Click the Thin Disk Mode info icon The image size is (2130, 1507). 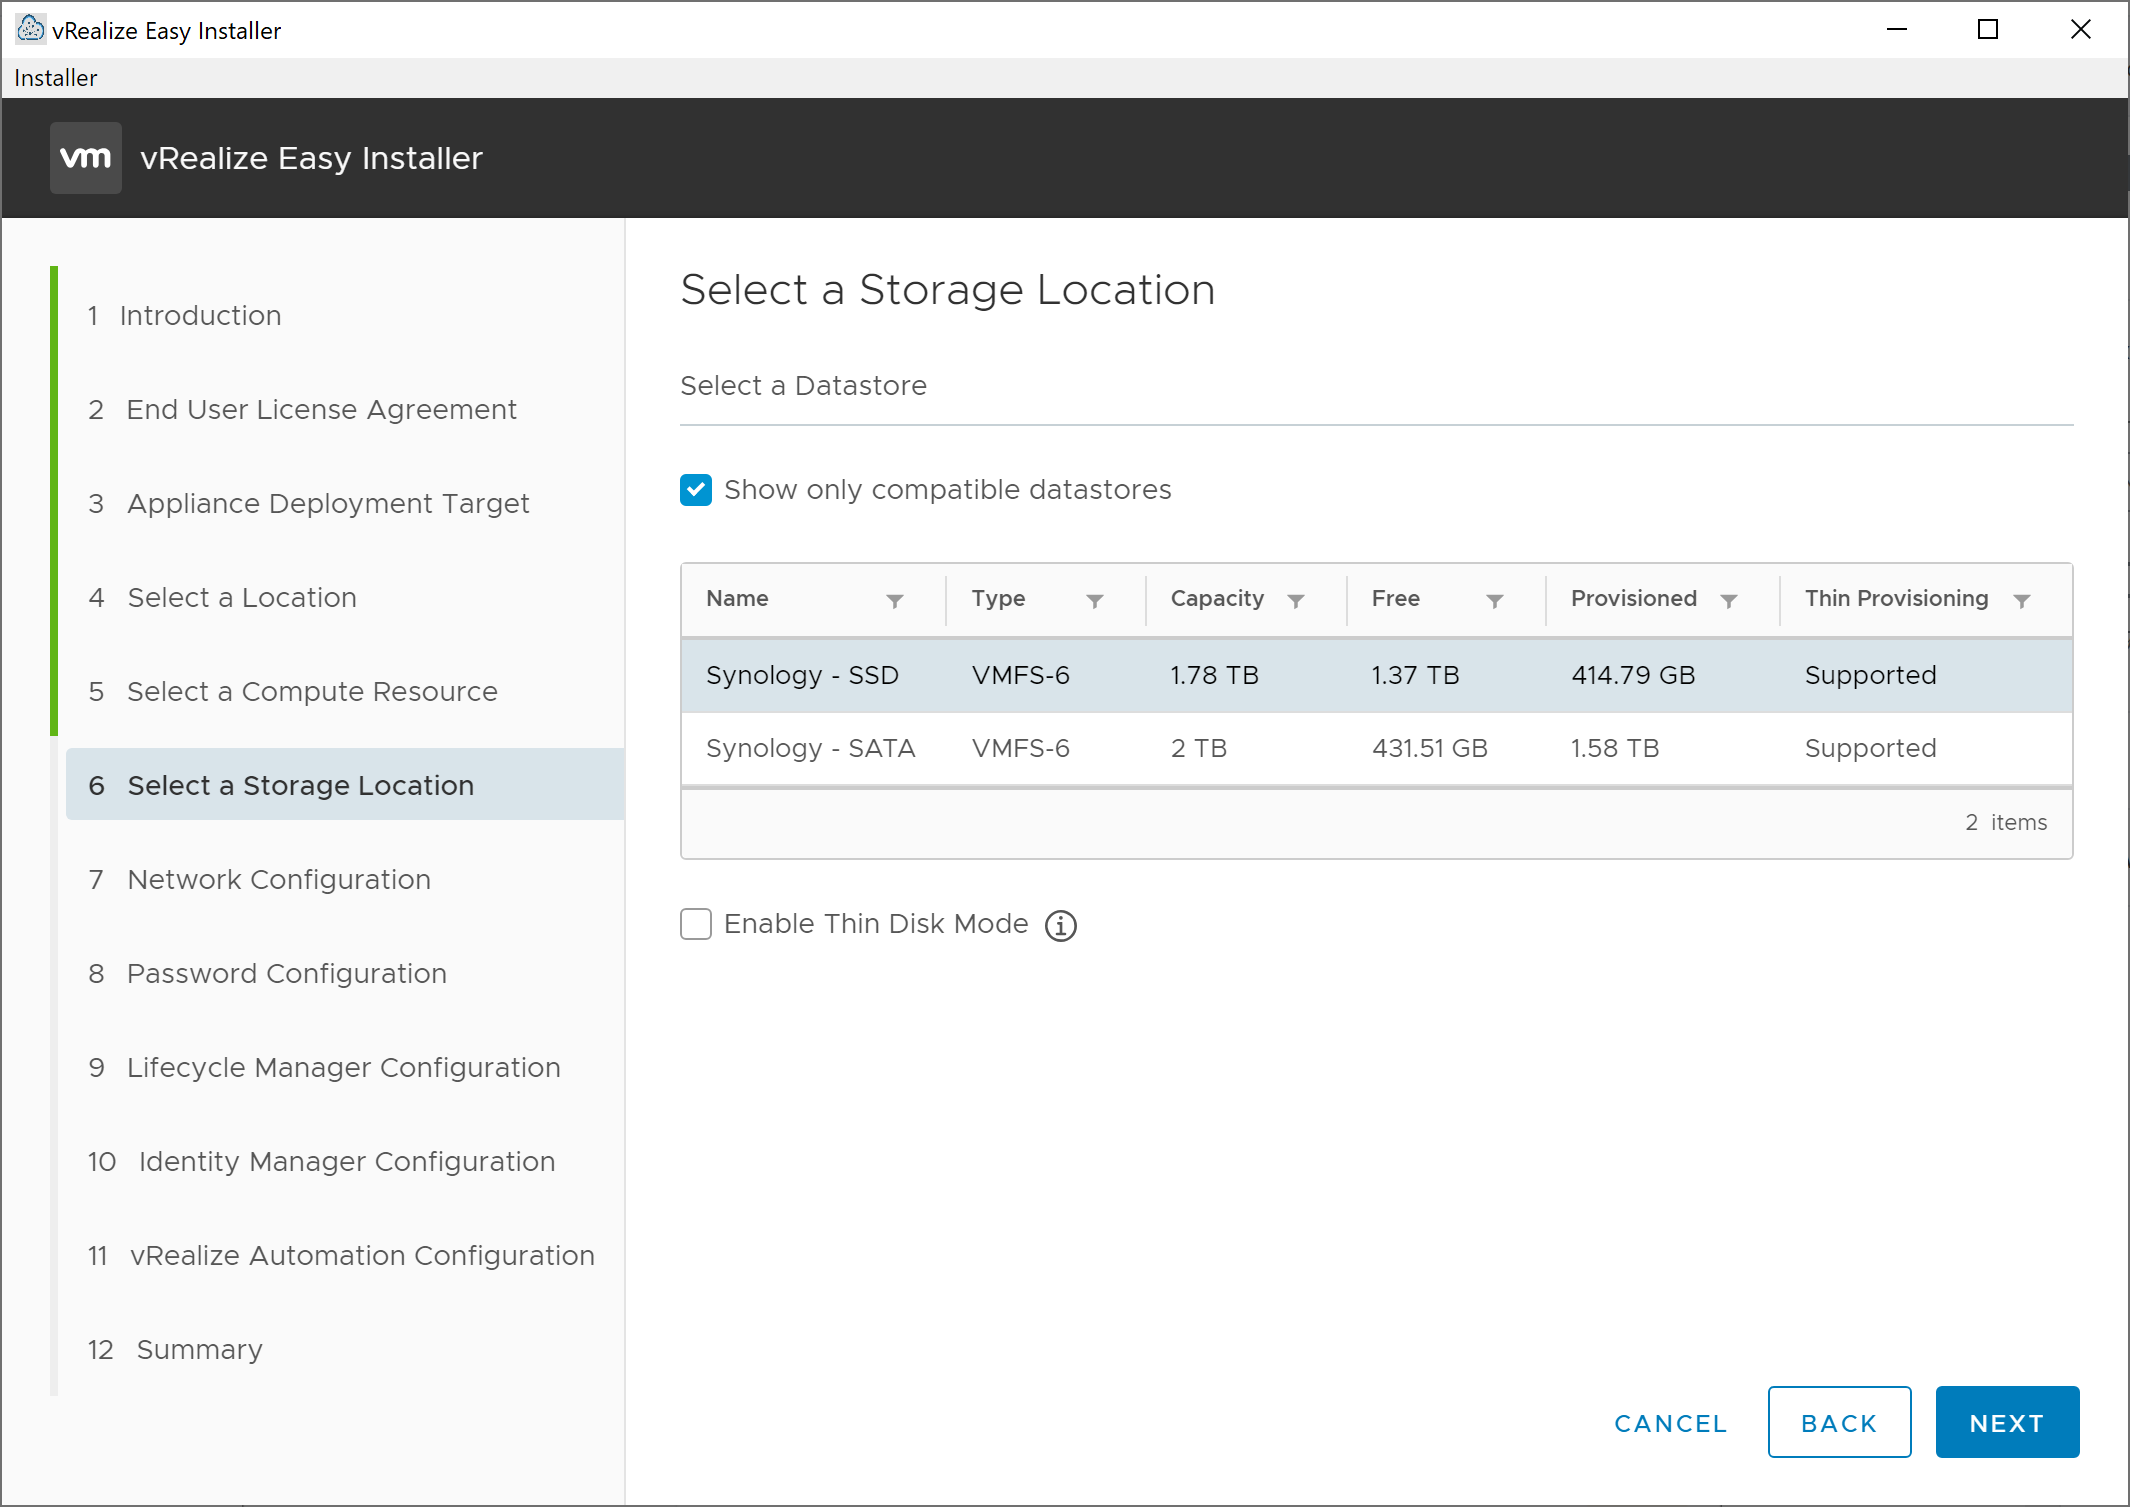(1061, 925)
